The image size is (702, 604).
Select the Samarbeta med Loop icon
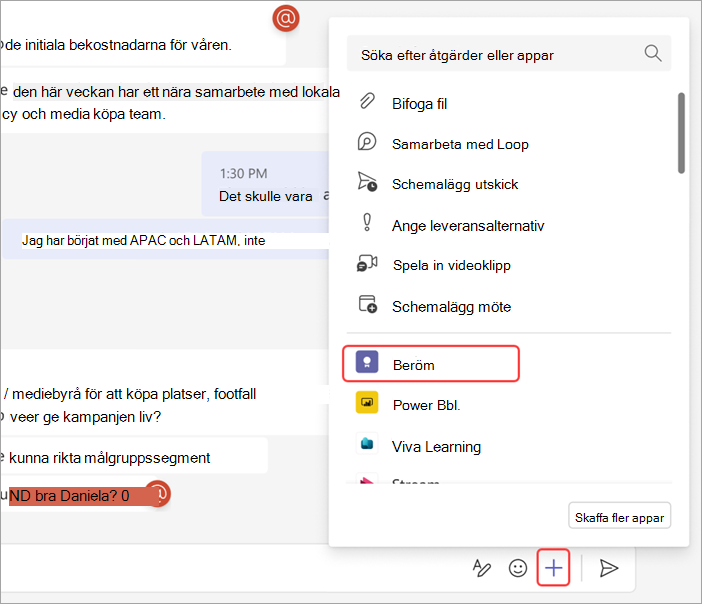point(367,142)
